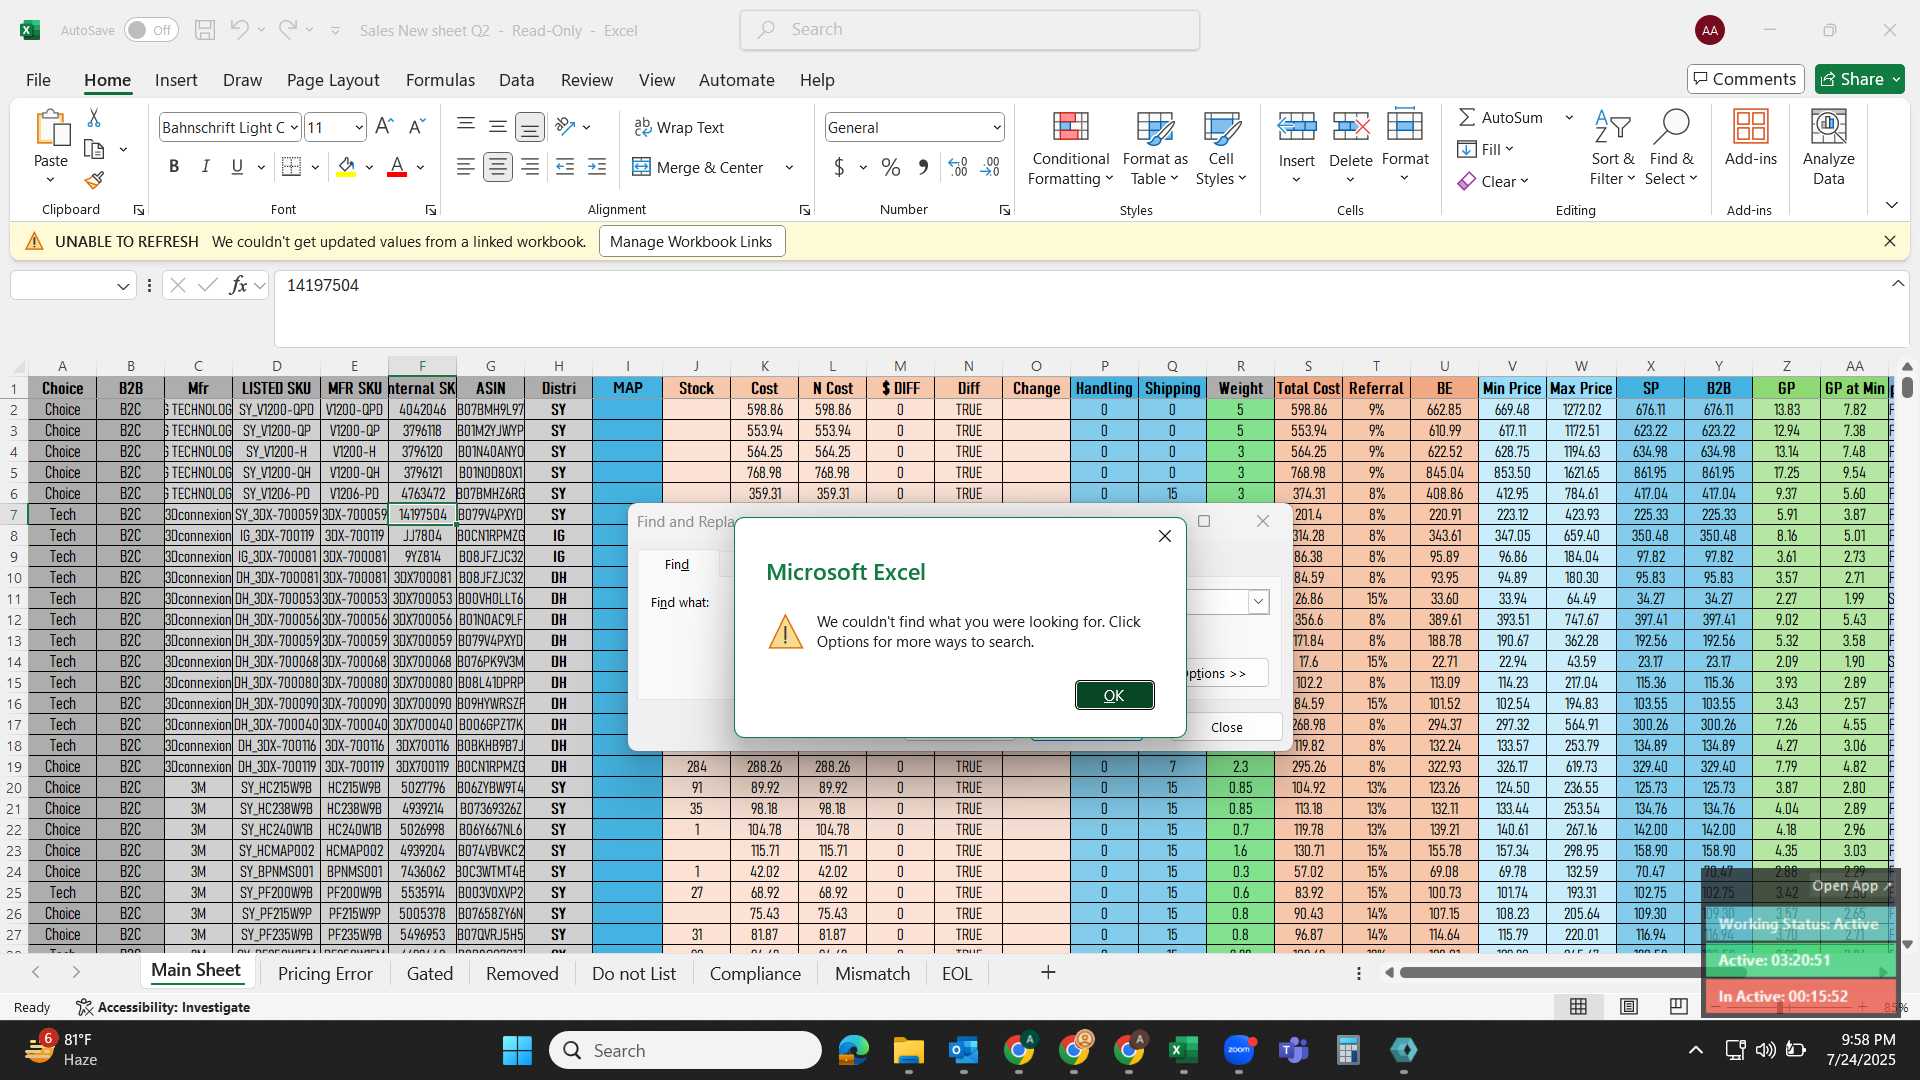The height and width of the screenshot is (1080, 1920).
Task: Open the fill color dropdown arrow
Action: coord(370,167)
